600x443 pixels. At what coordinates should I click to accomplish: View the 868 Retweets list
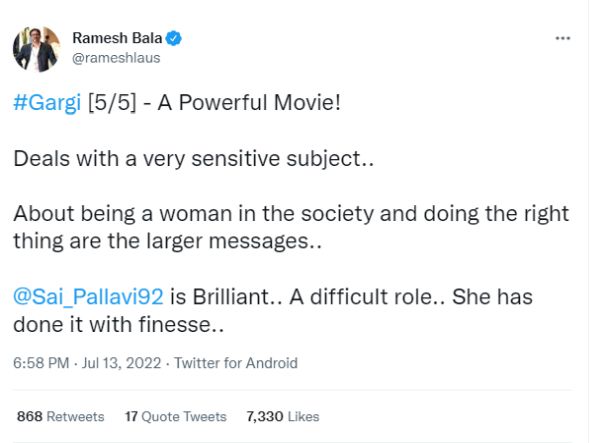(61, 416)
